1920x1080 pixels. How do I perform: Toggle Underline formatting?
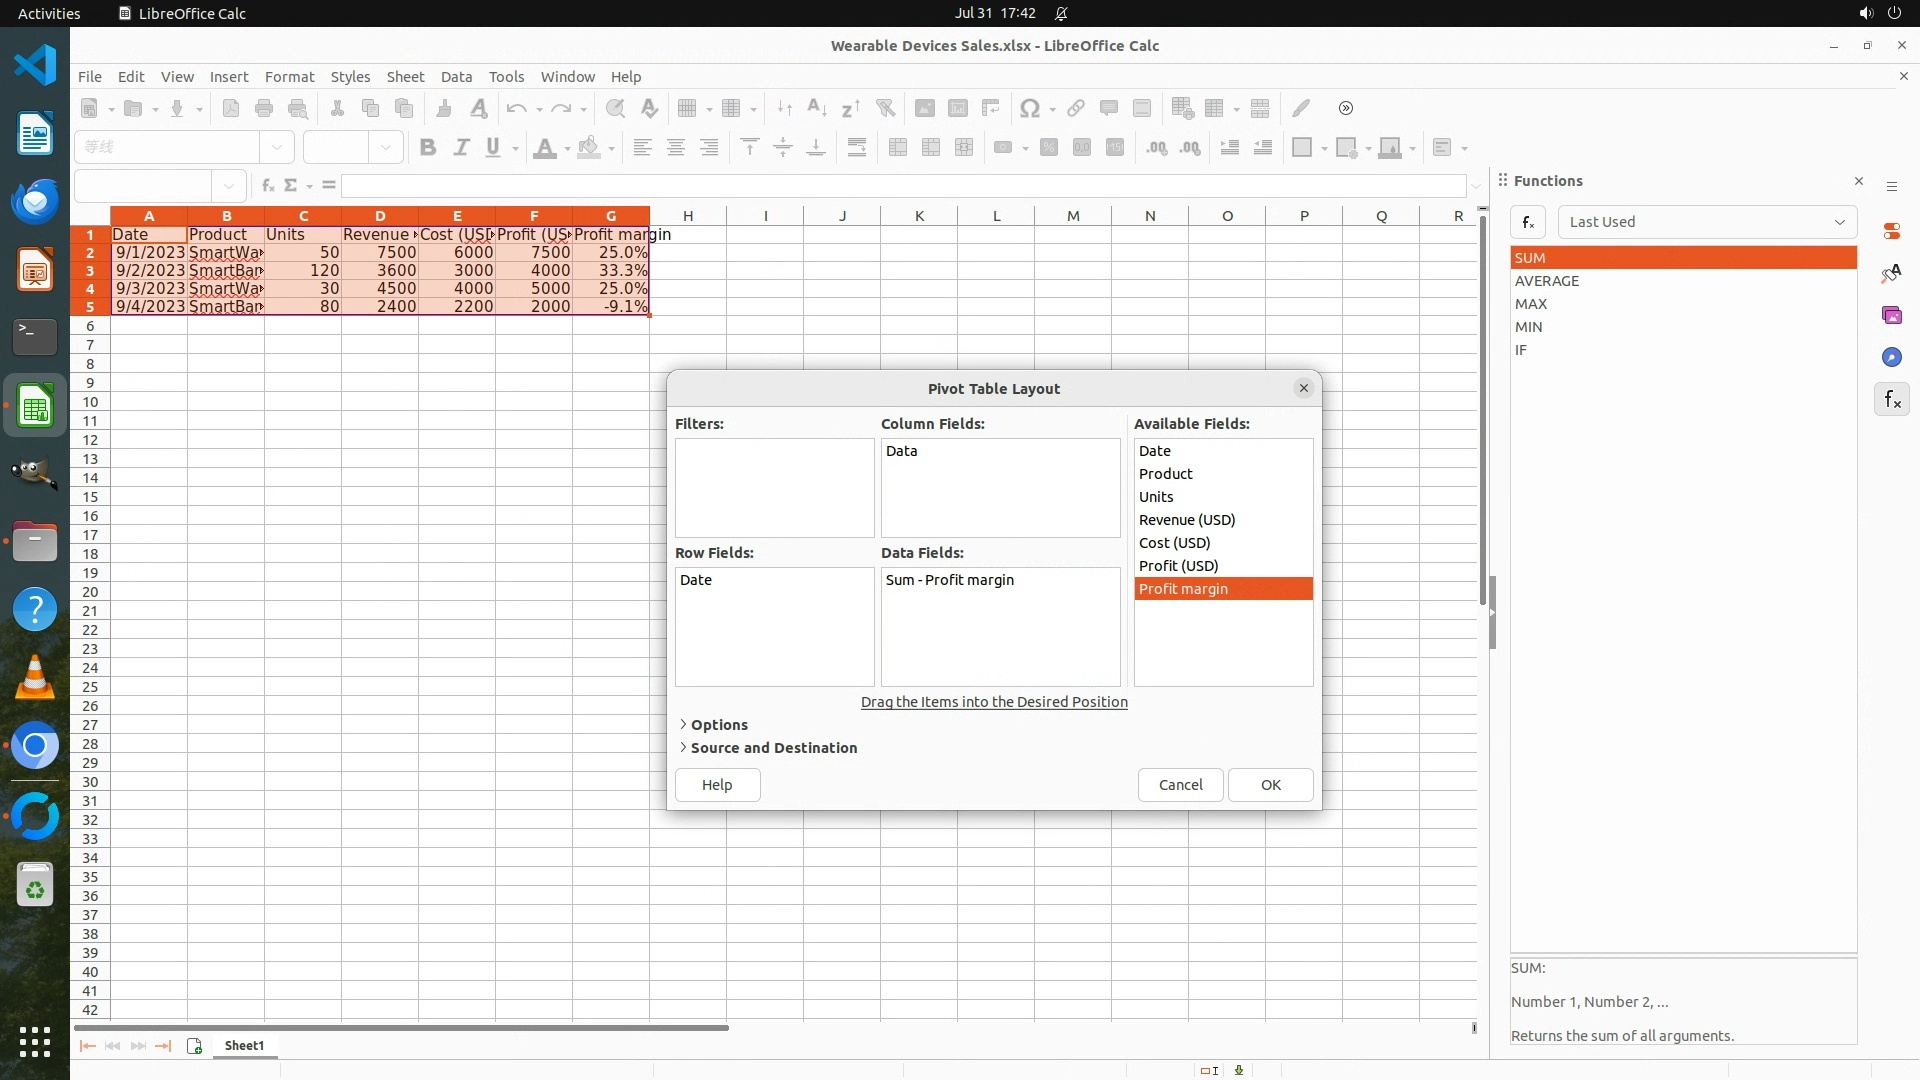(493, 148)
